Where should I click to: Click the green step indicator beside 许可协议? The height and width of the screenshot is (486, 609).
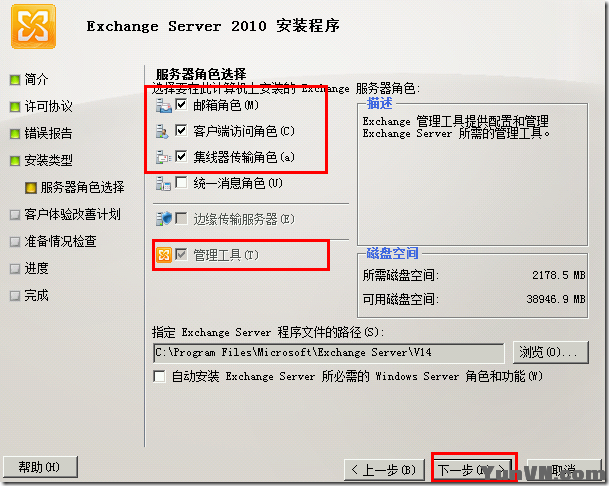coord(15,107)
